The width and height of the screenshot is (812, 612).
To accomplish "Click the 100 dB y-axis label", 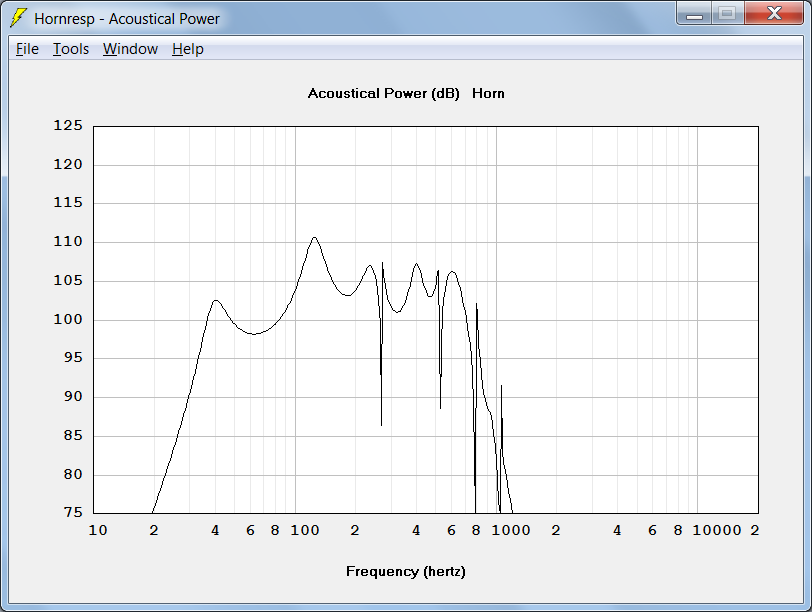I will point(68,319).
